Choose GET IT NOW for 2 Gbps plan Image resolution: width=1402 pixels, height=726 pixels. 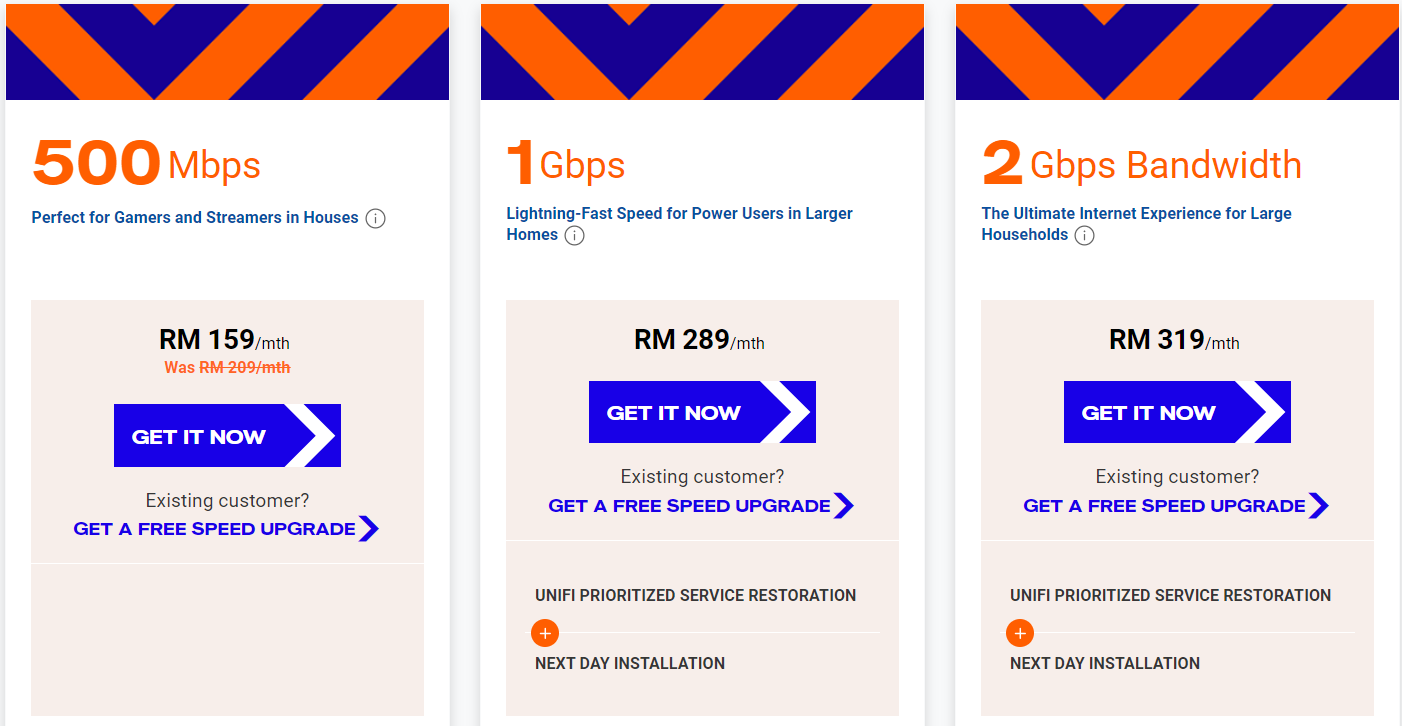(1177, 412)
